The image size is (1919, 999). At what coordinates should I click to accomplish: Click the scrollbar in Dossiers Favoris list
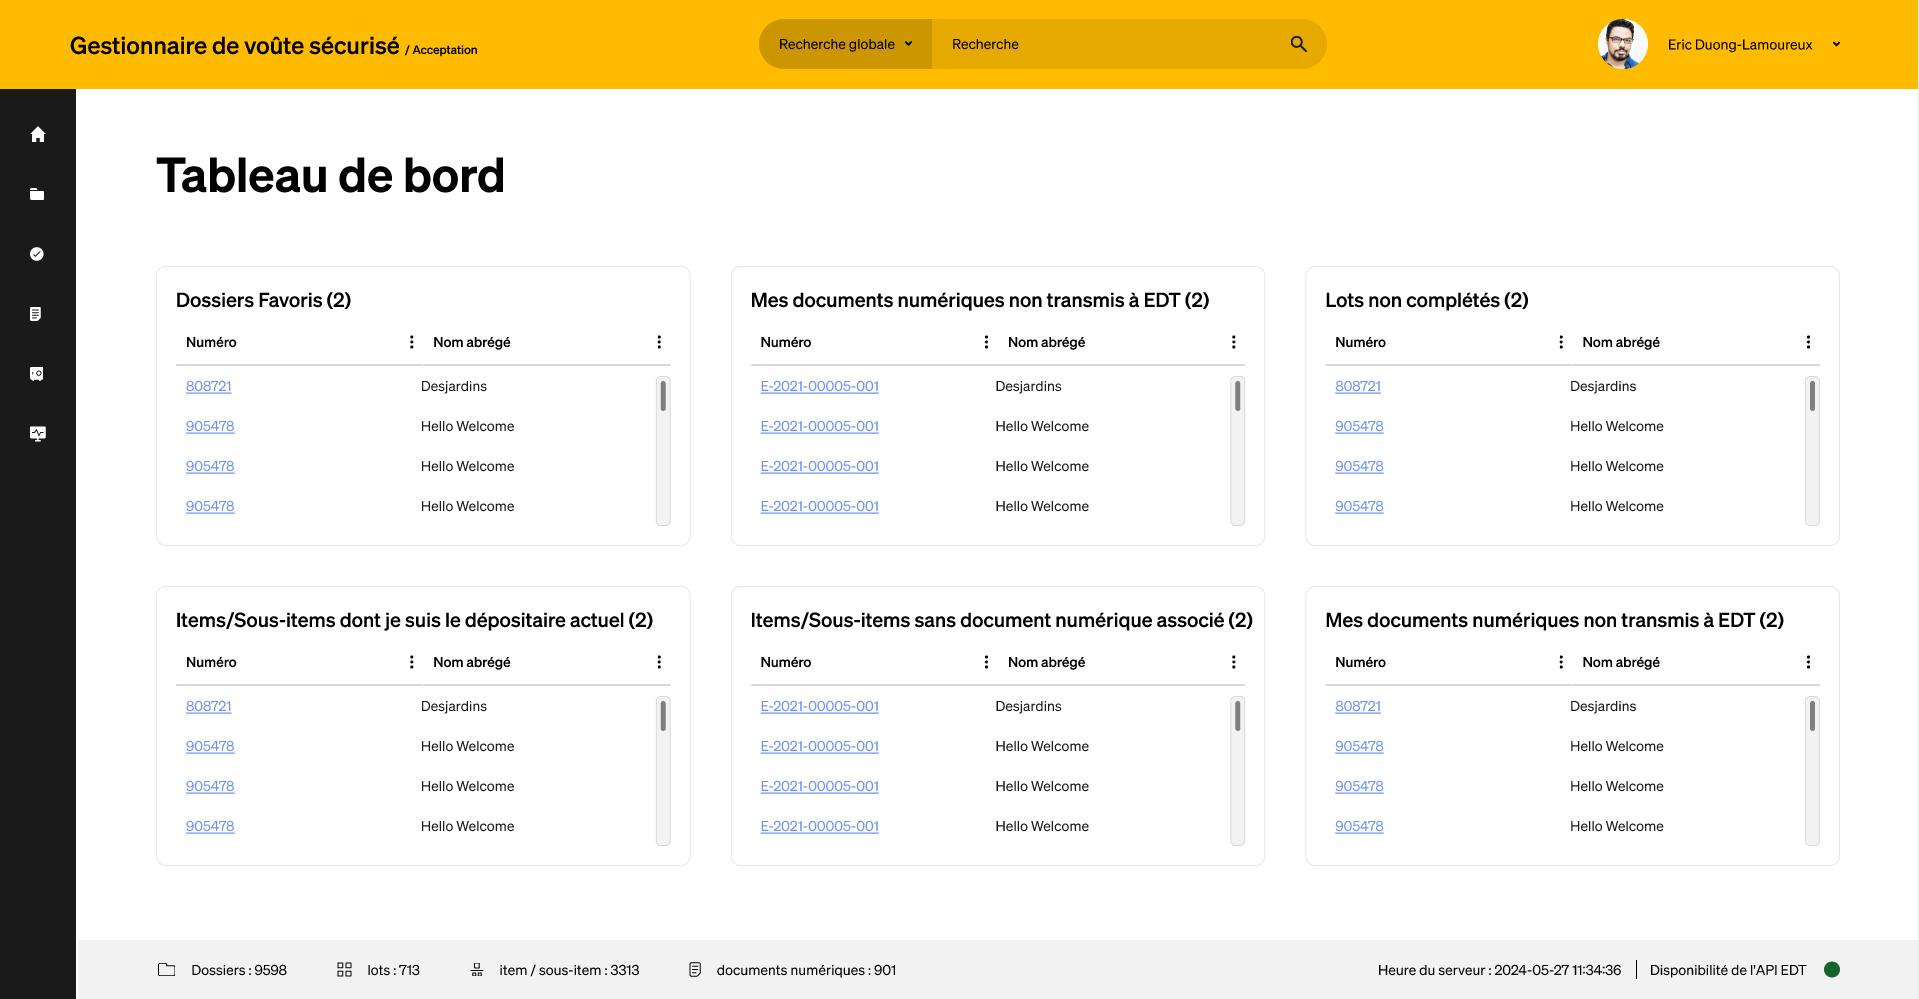pyautogui.click(x=663, y=398)
